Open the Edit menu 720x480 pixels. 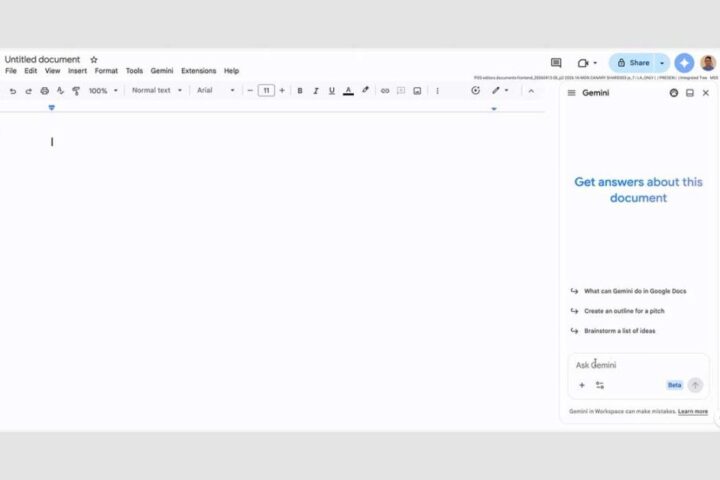(x=31, y=71)
